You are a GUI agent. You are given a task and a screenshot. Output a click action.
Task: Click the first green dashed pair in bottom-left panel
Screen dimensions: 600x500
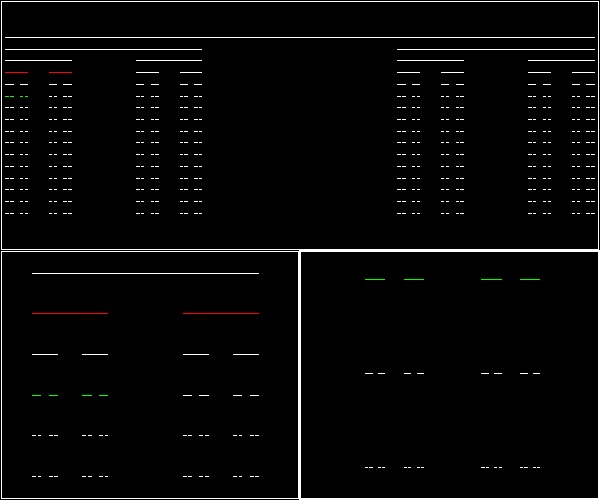[x=45, y=395]
